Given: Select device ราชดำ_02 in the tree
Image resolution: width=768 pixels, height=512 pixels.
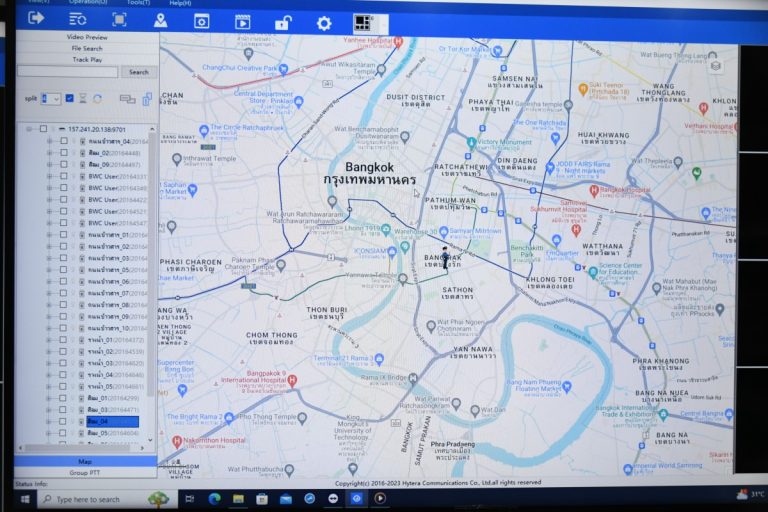Looking at the screenshot, I should point(116,351).
